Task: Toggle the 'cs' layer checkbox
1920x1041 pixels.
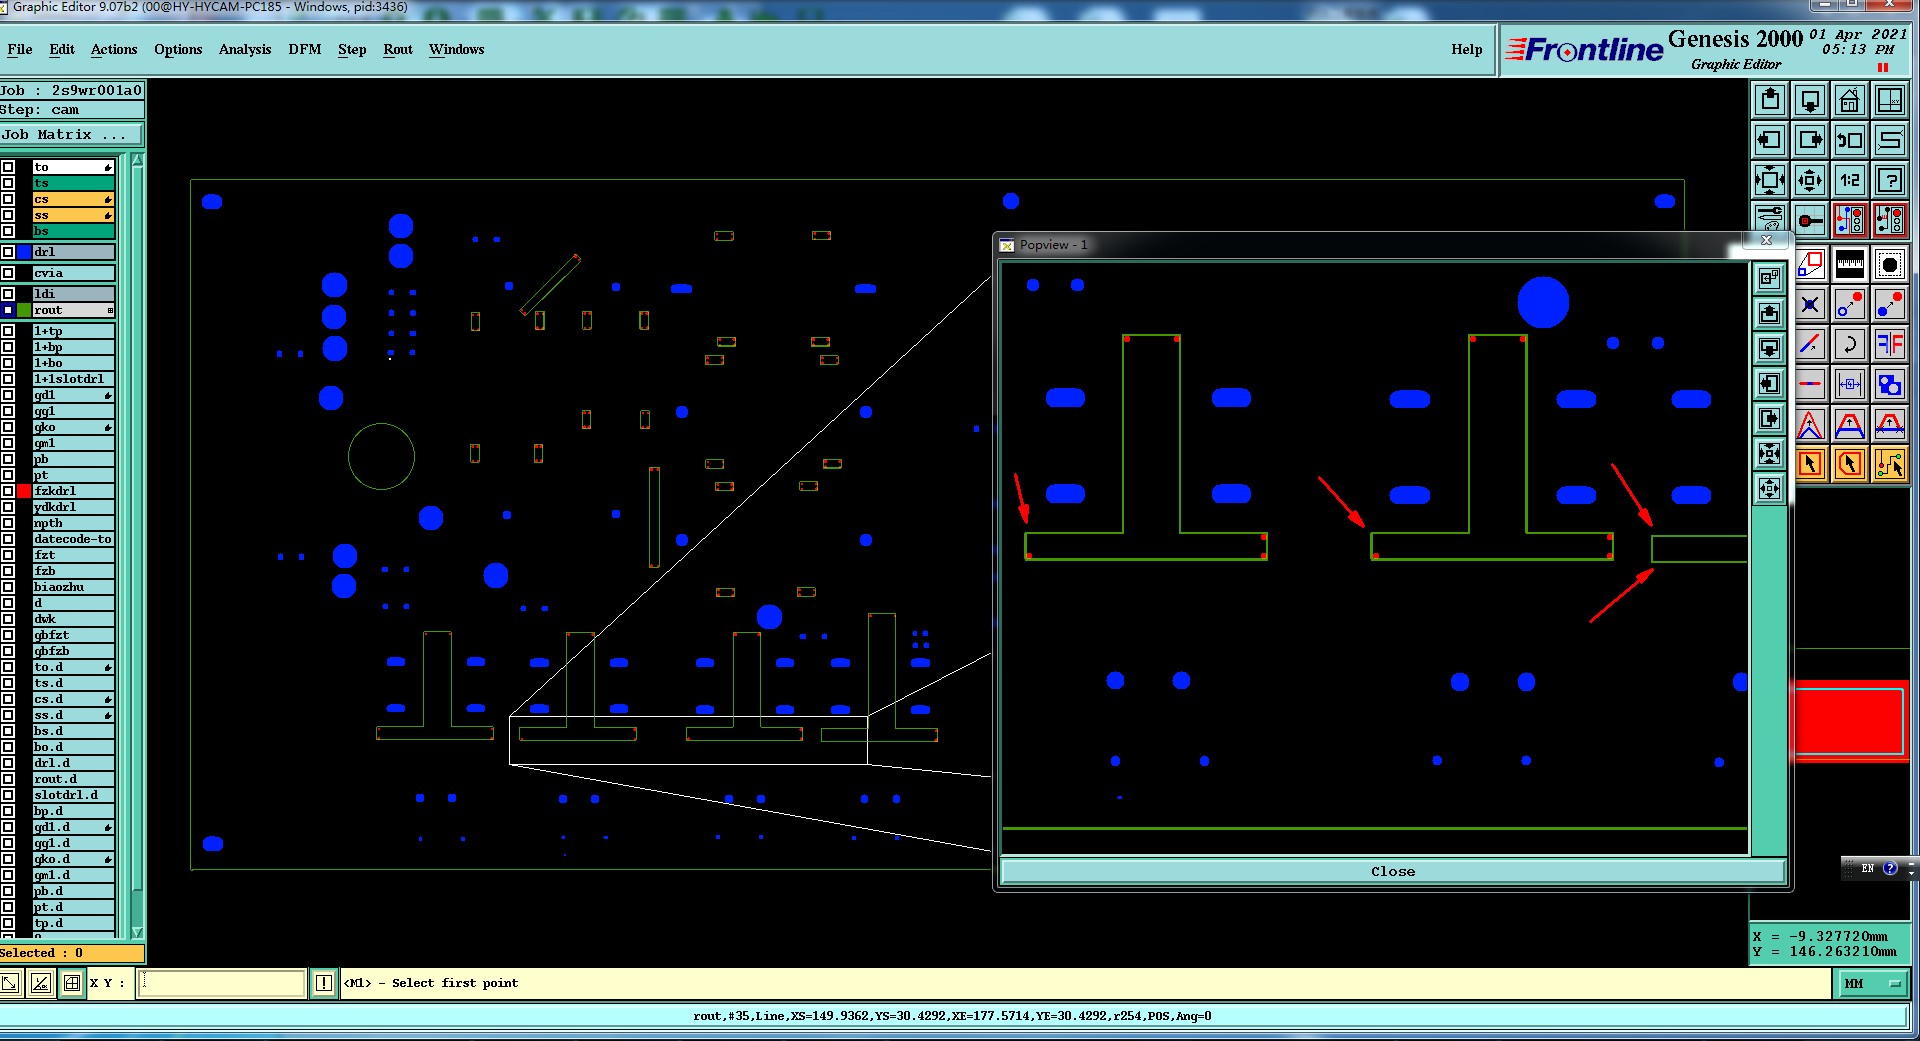Action: point(8,199)
